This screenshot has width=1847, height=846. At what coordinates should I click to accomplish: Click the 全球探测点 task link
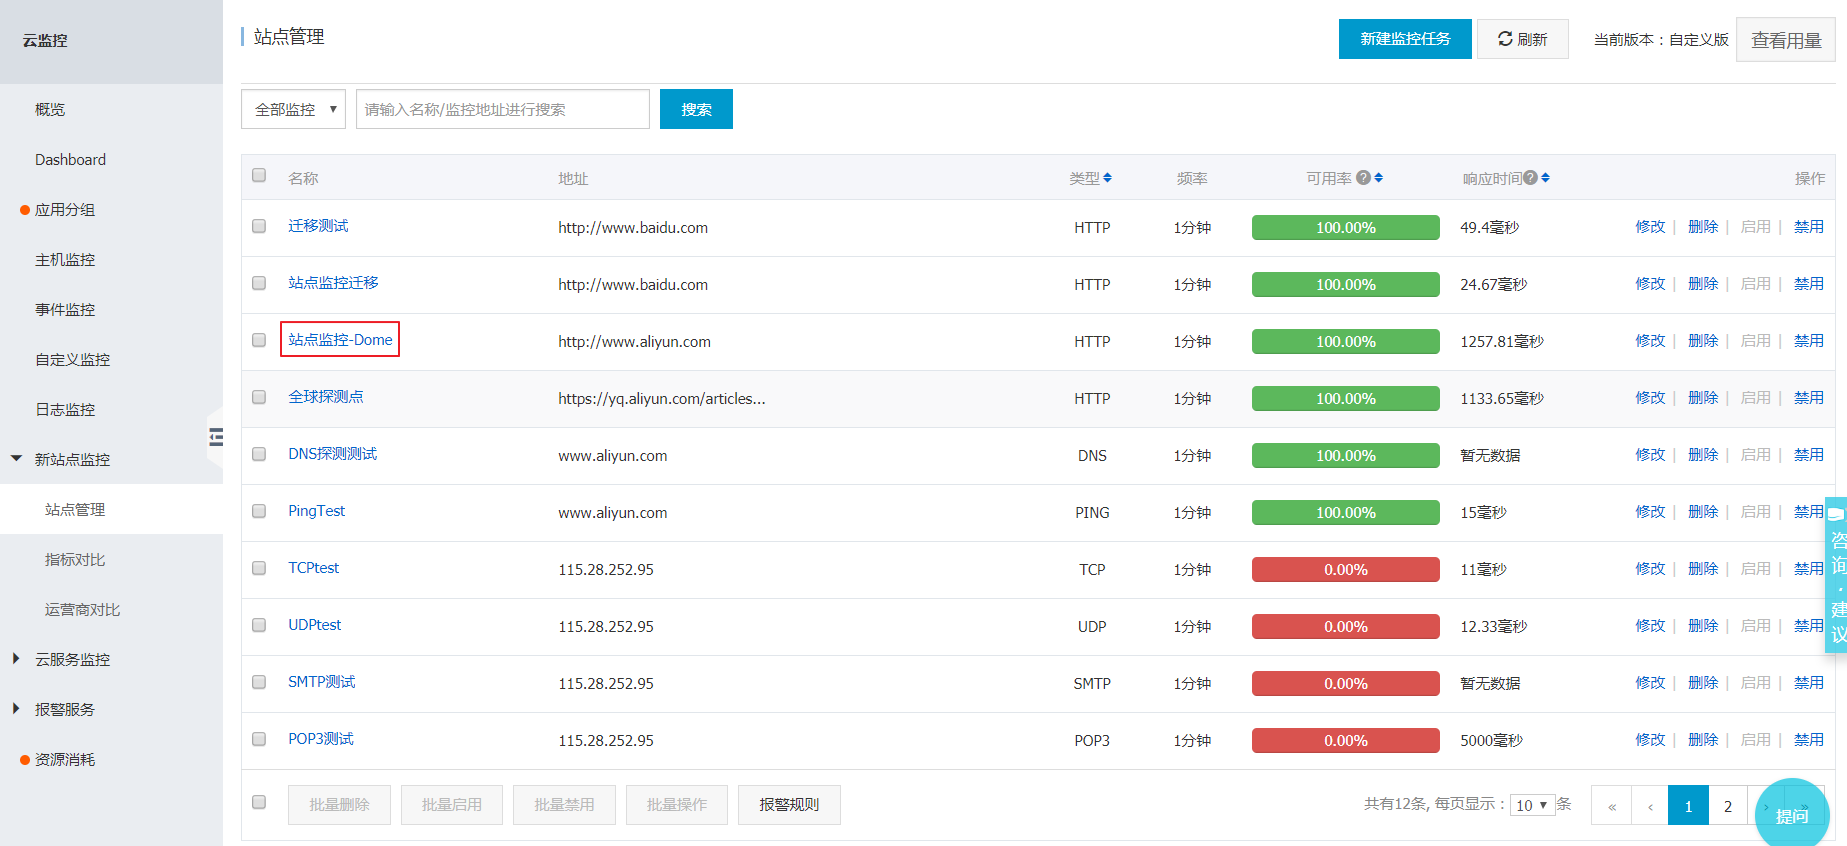[x=326, y=397]
